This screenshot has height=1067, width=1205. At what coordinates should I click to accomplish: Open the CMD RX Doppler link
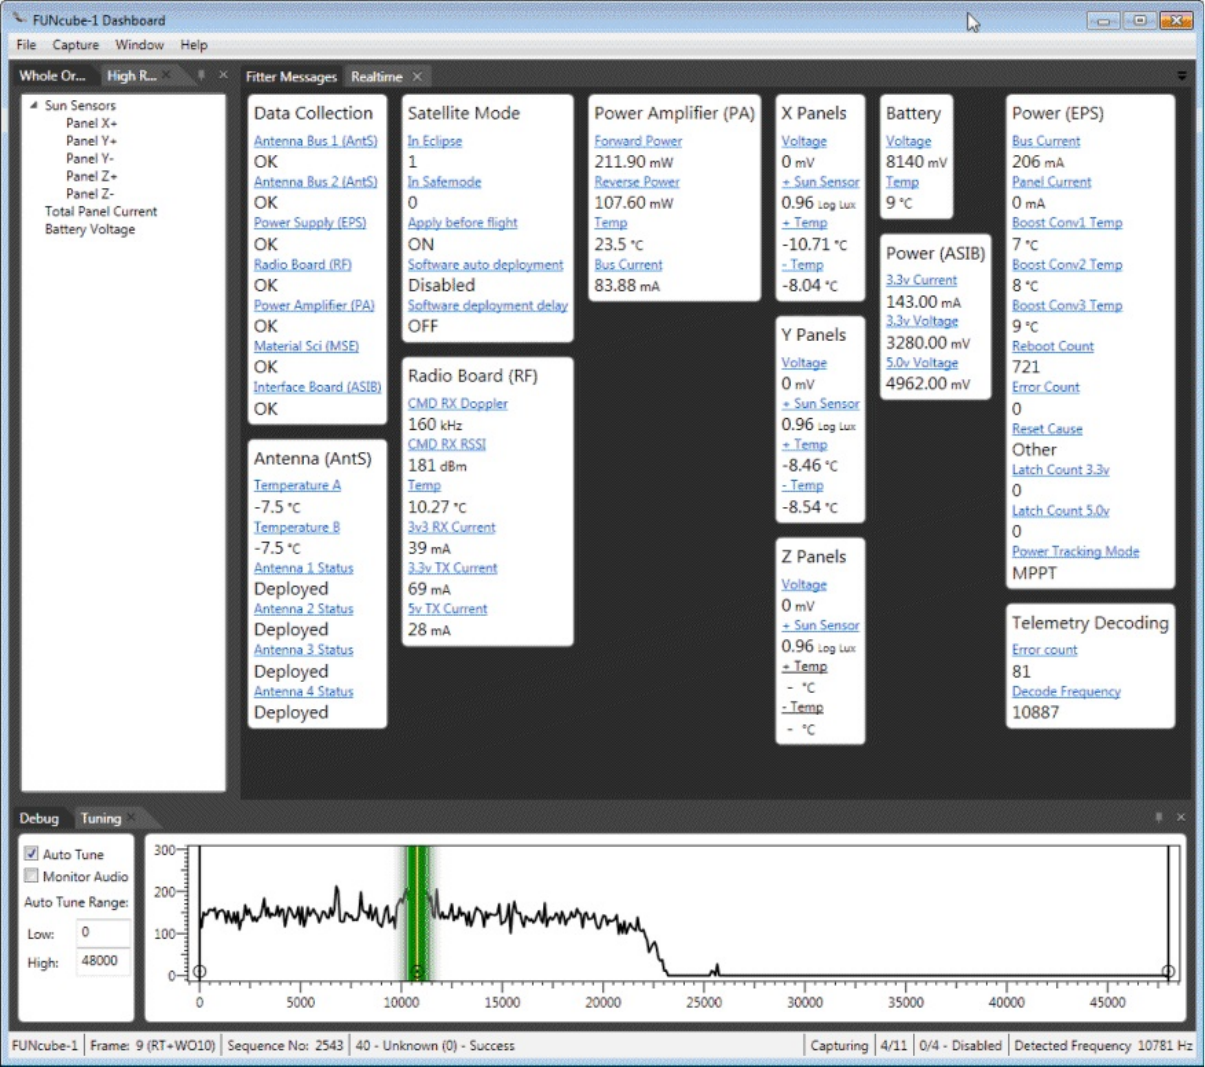click(457, 403)
